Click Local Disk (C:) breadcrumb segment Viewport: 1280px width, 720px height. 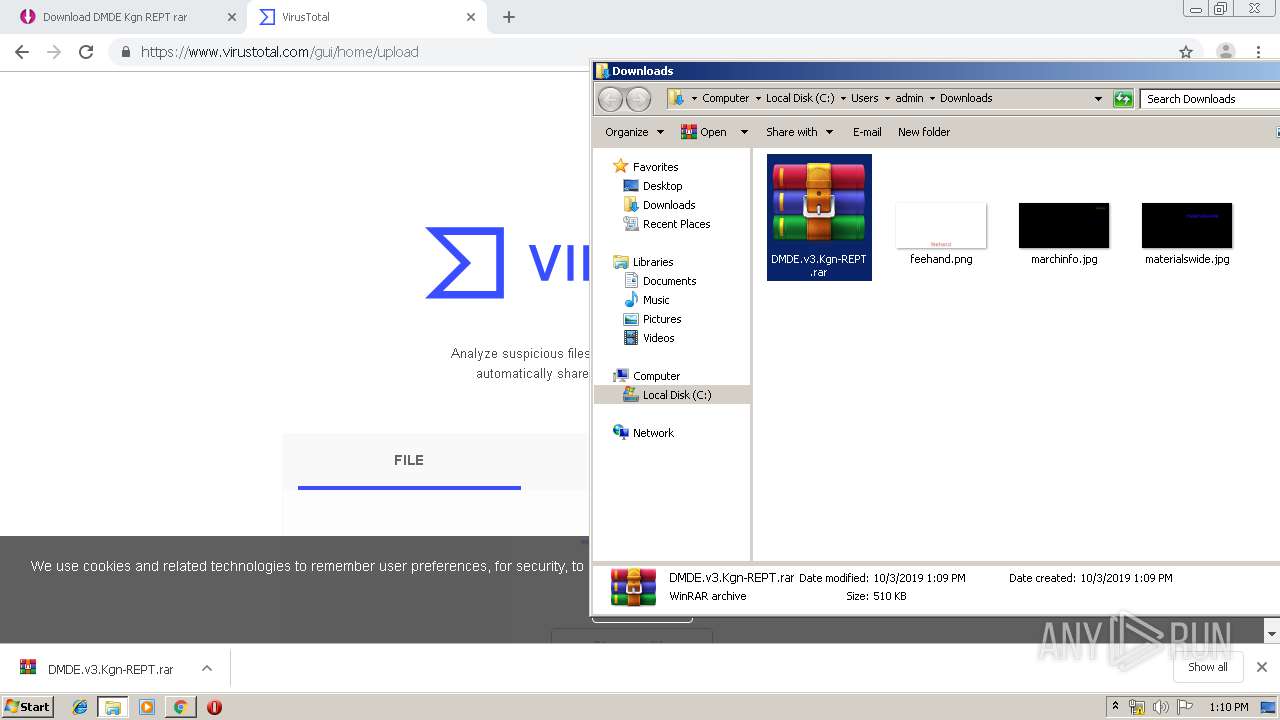800,98
